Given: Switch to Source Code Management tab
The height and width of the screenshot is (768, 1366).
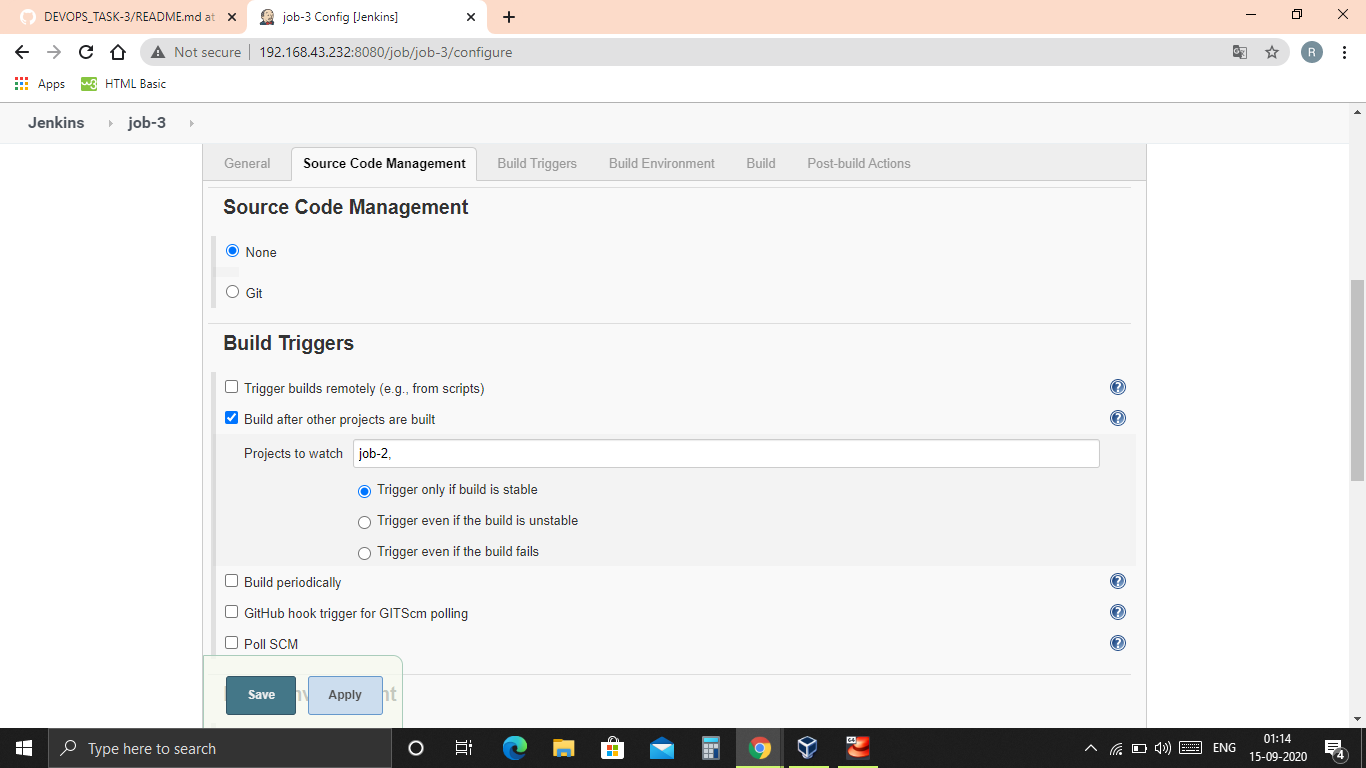Looking at the screenshot, I should [384, 163].
